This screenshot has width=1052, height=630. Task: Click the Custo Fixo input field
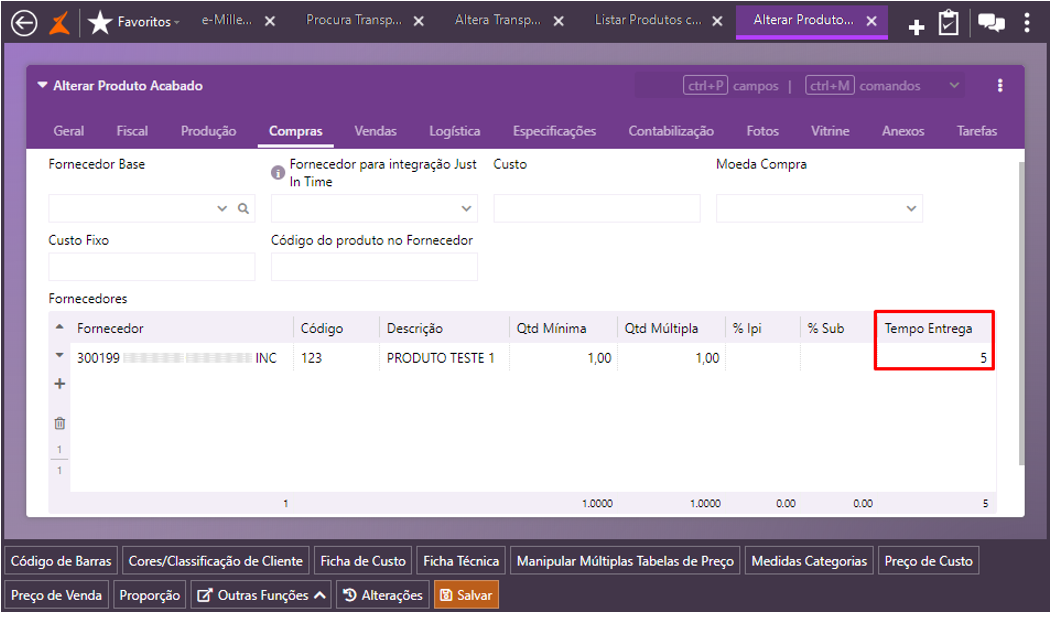click(x=152, y=267)
